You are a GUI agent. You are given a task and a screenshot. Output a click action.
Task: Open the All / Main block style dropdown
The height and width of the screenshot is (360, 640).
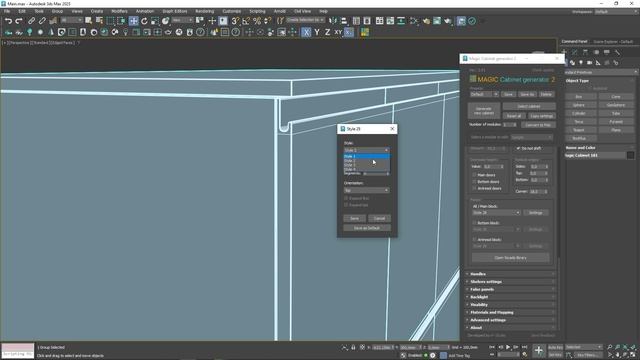496,213
